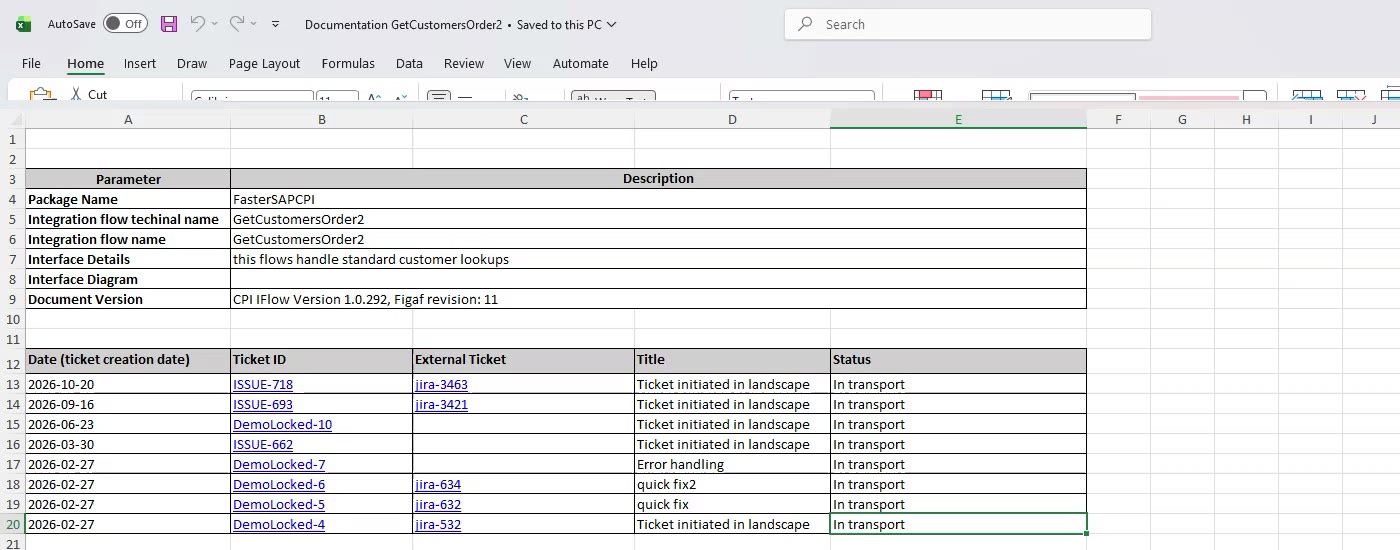Select the CPI IFlow Version 1.0.292 cell
This screenshot has height=550, width=1400.
(658, 299)
